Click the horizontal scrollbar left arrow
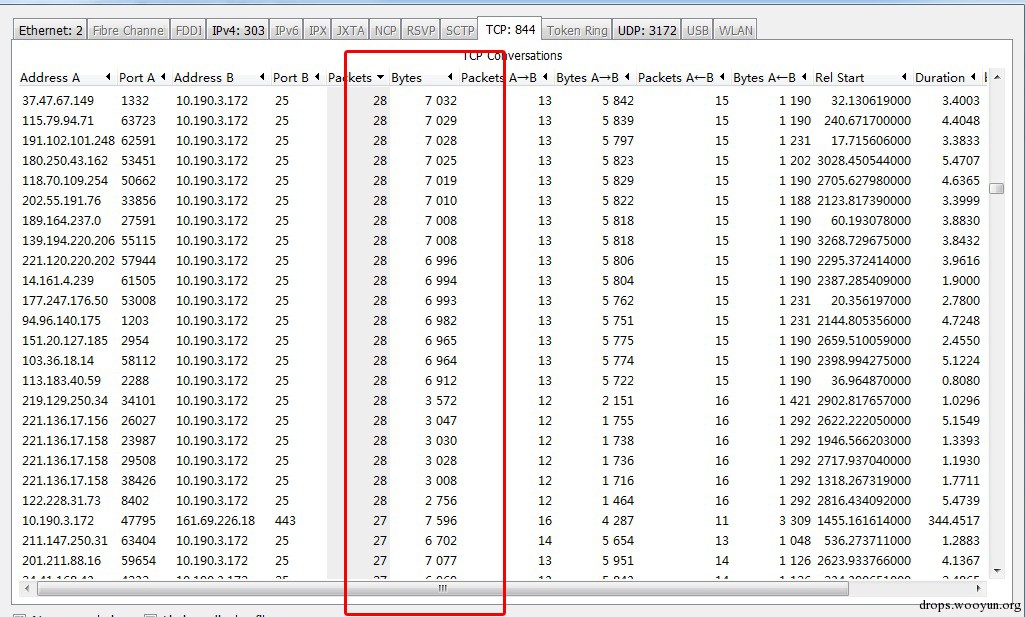 click(x=27, y=588)
